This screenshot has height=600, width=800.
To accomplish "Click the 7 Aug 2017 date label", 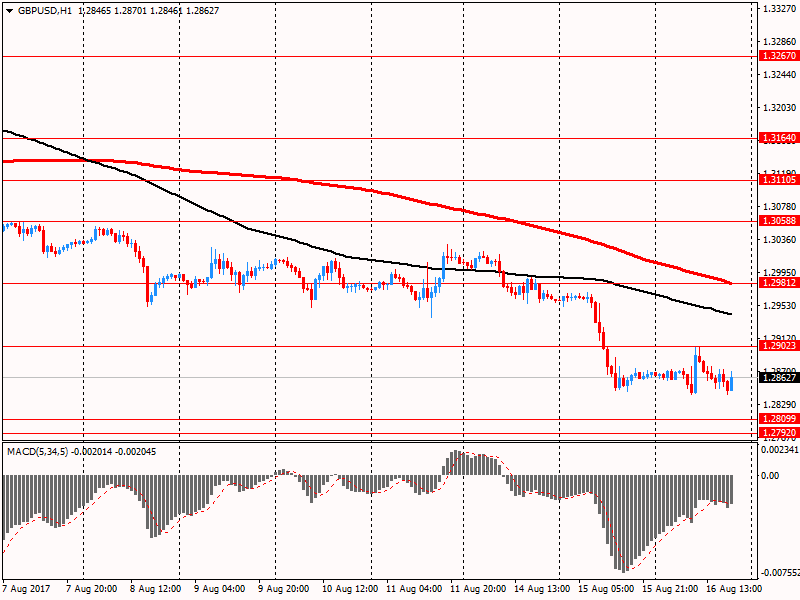I will tap(27, 589).
